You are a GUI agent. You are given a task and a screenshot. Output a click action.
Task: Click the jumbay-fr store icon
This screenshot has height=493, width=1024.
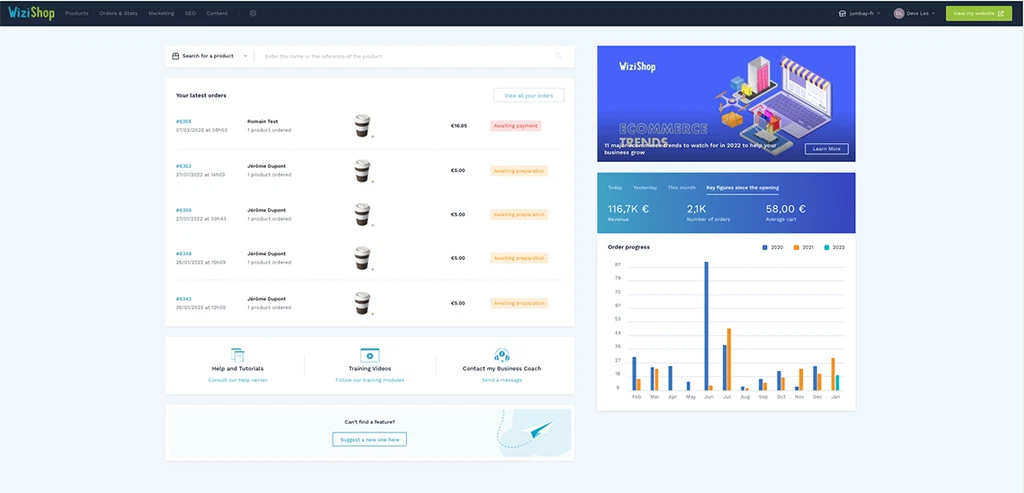[842, 13]
